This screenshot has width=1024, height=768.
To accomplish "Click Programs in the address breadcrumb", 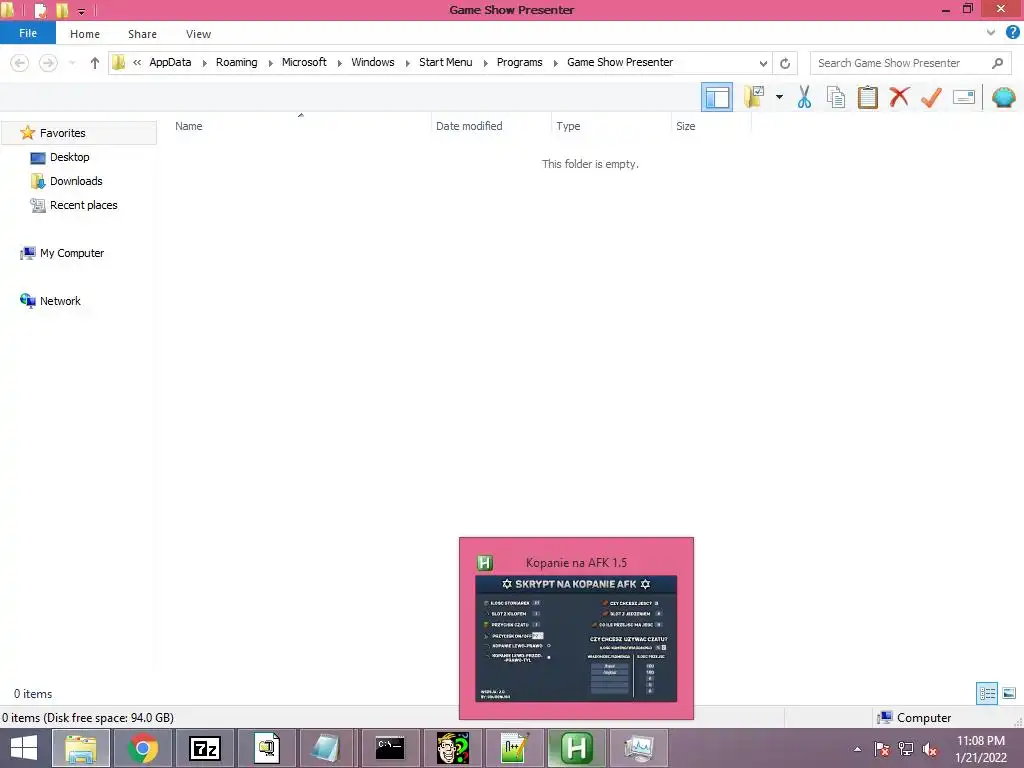I will (x=519, y=62).
